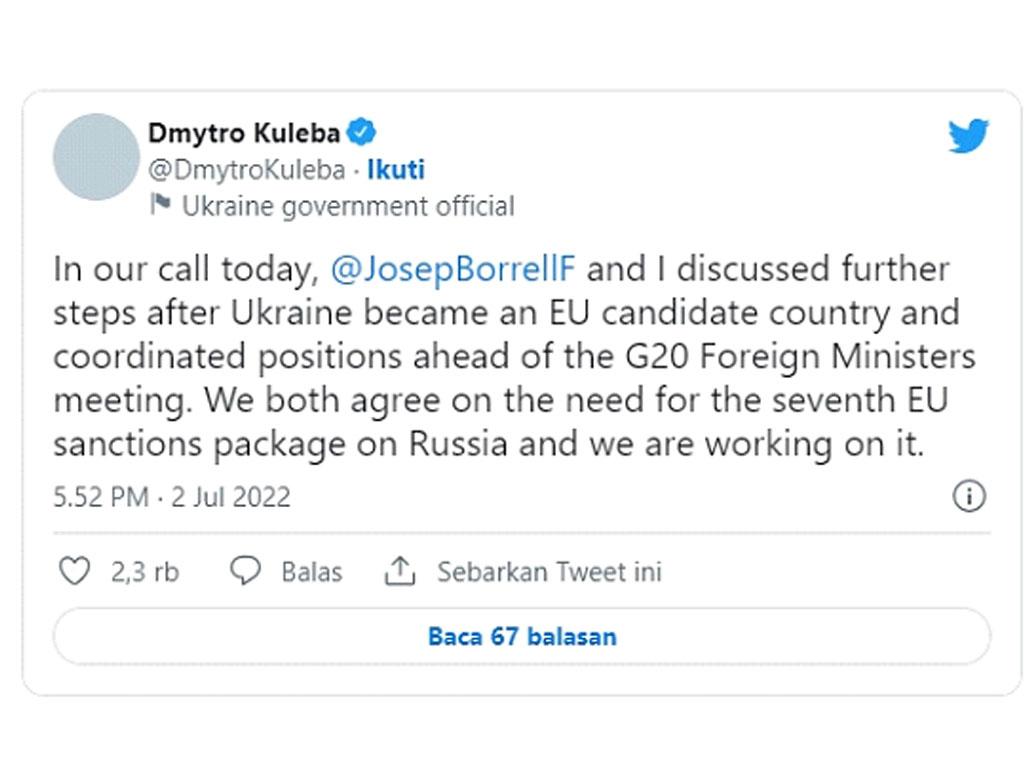Click the blue verified badge
The image size is (1024, 768).
361,133
